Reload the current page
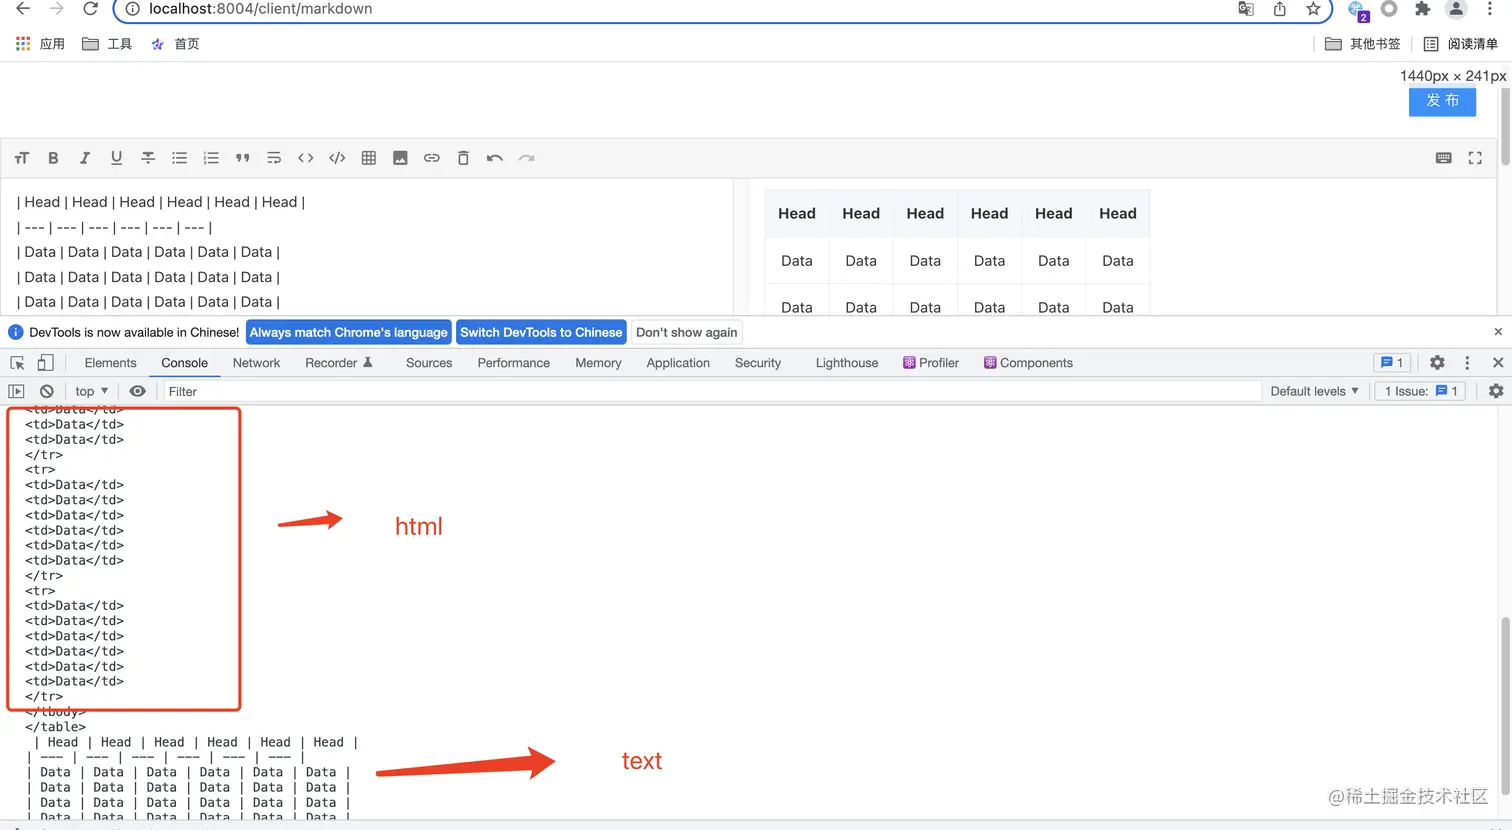Screen dimensions: 1512x830 pyautogui.click(x=90, y=9)
